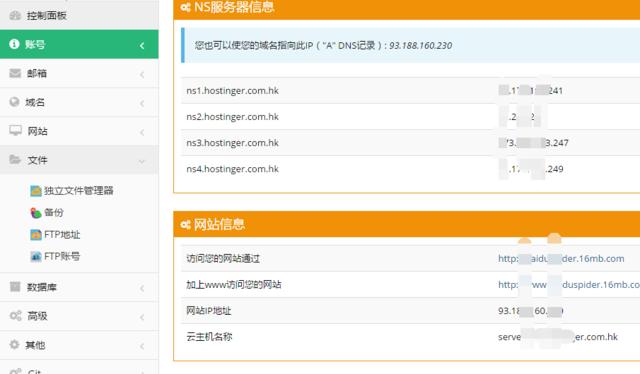Click the IP 93.188.160.230 text
640x374 pixels.
[x=420, y=45]
